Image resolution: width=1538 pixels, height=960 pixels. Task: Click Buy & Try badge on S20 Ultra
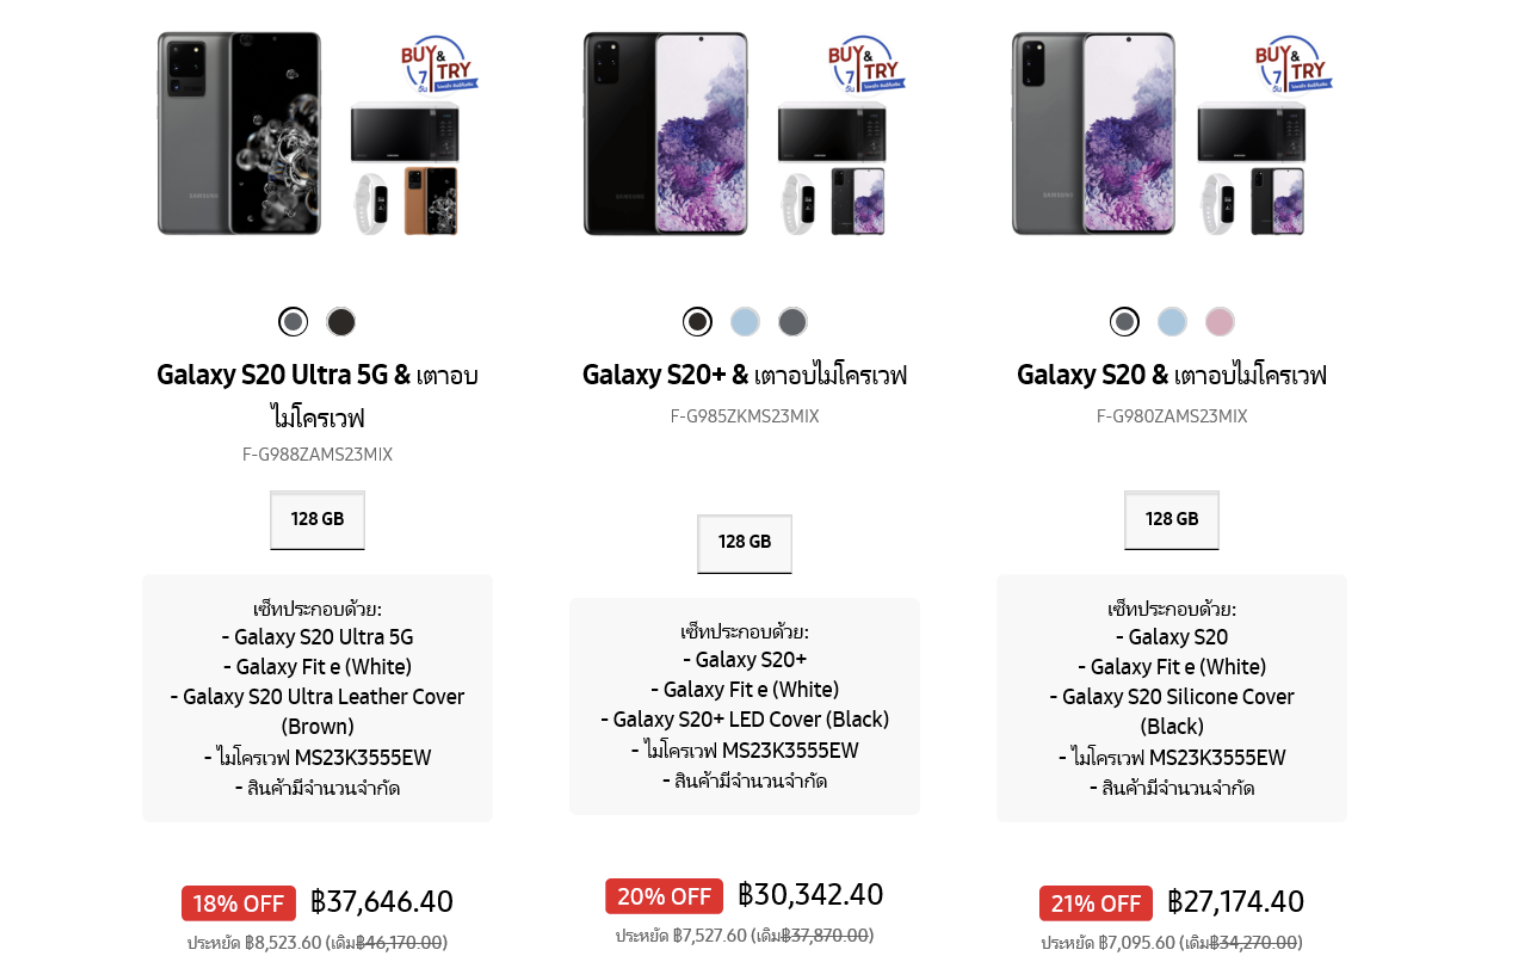point(439,65)
